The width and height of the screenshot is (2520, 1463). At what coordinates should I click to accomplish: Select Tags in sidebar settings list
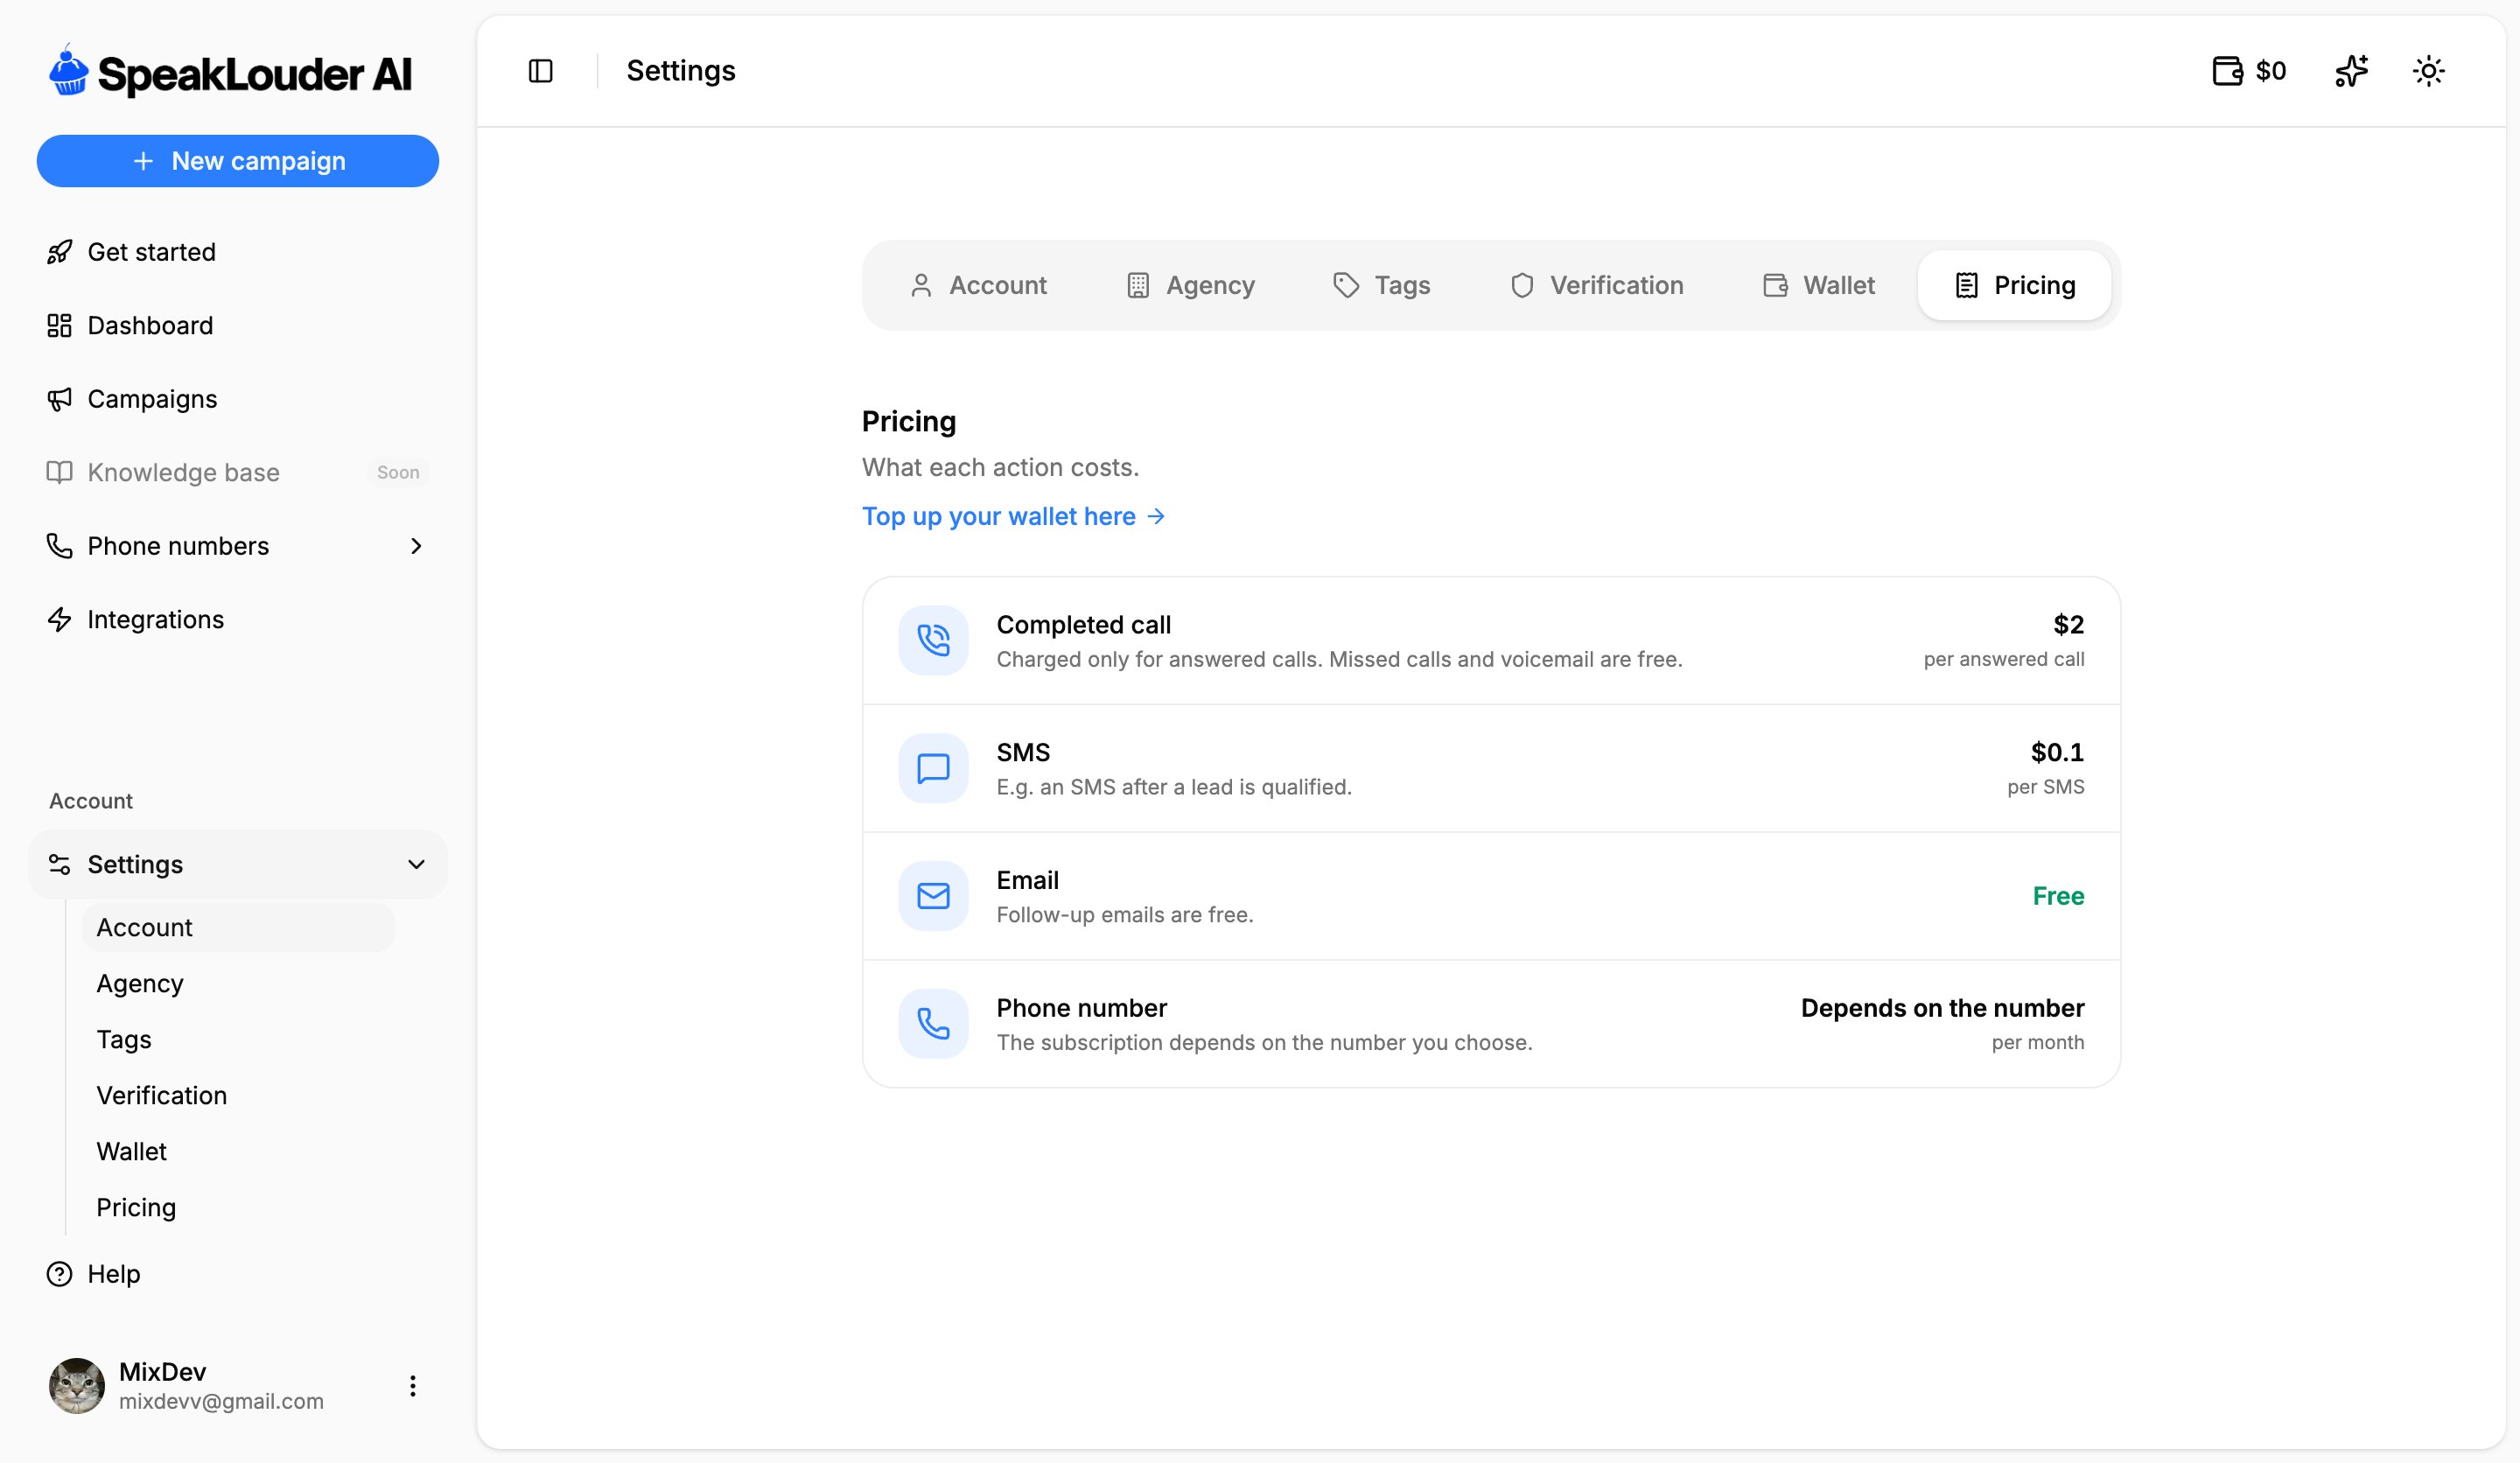[238, 1040]
